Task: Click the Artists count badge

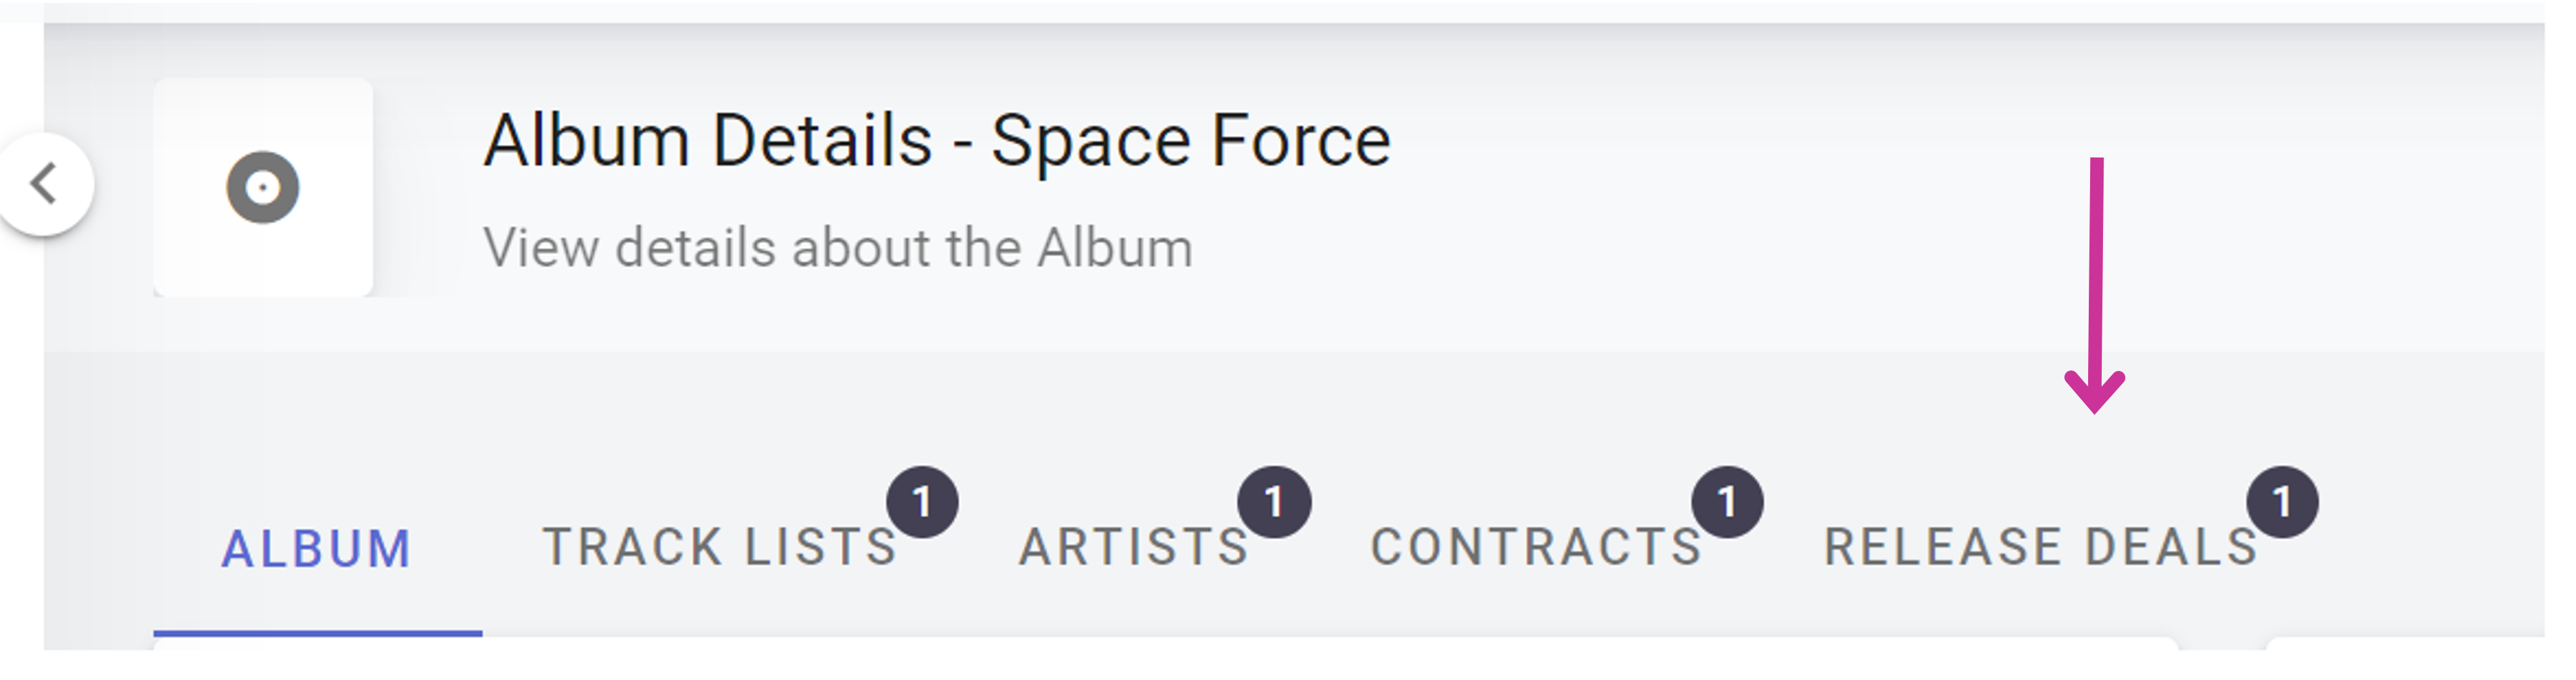Action: tap(1274, 502)
